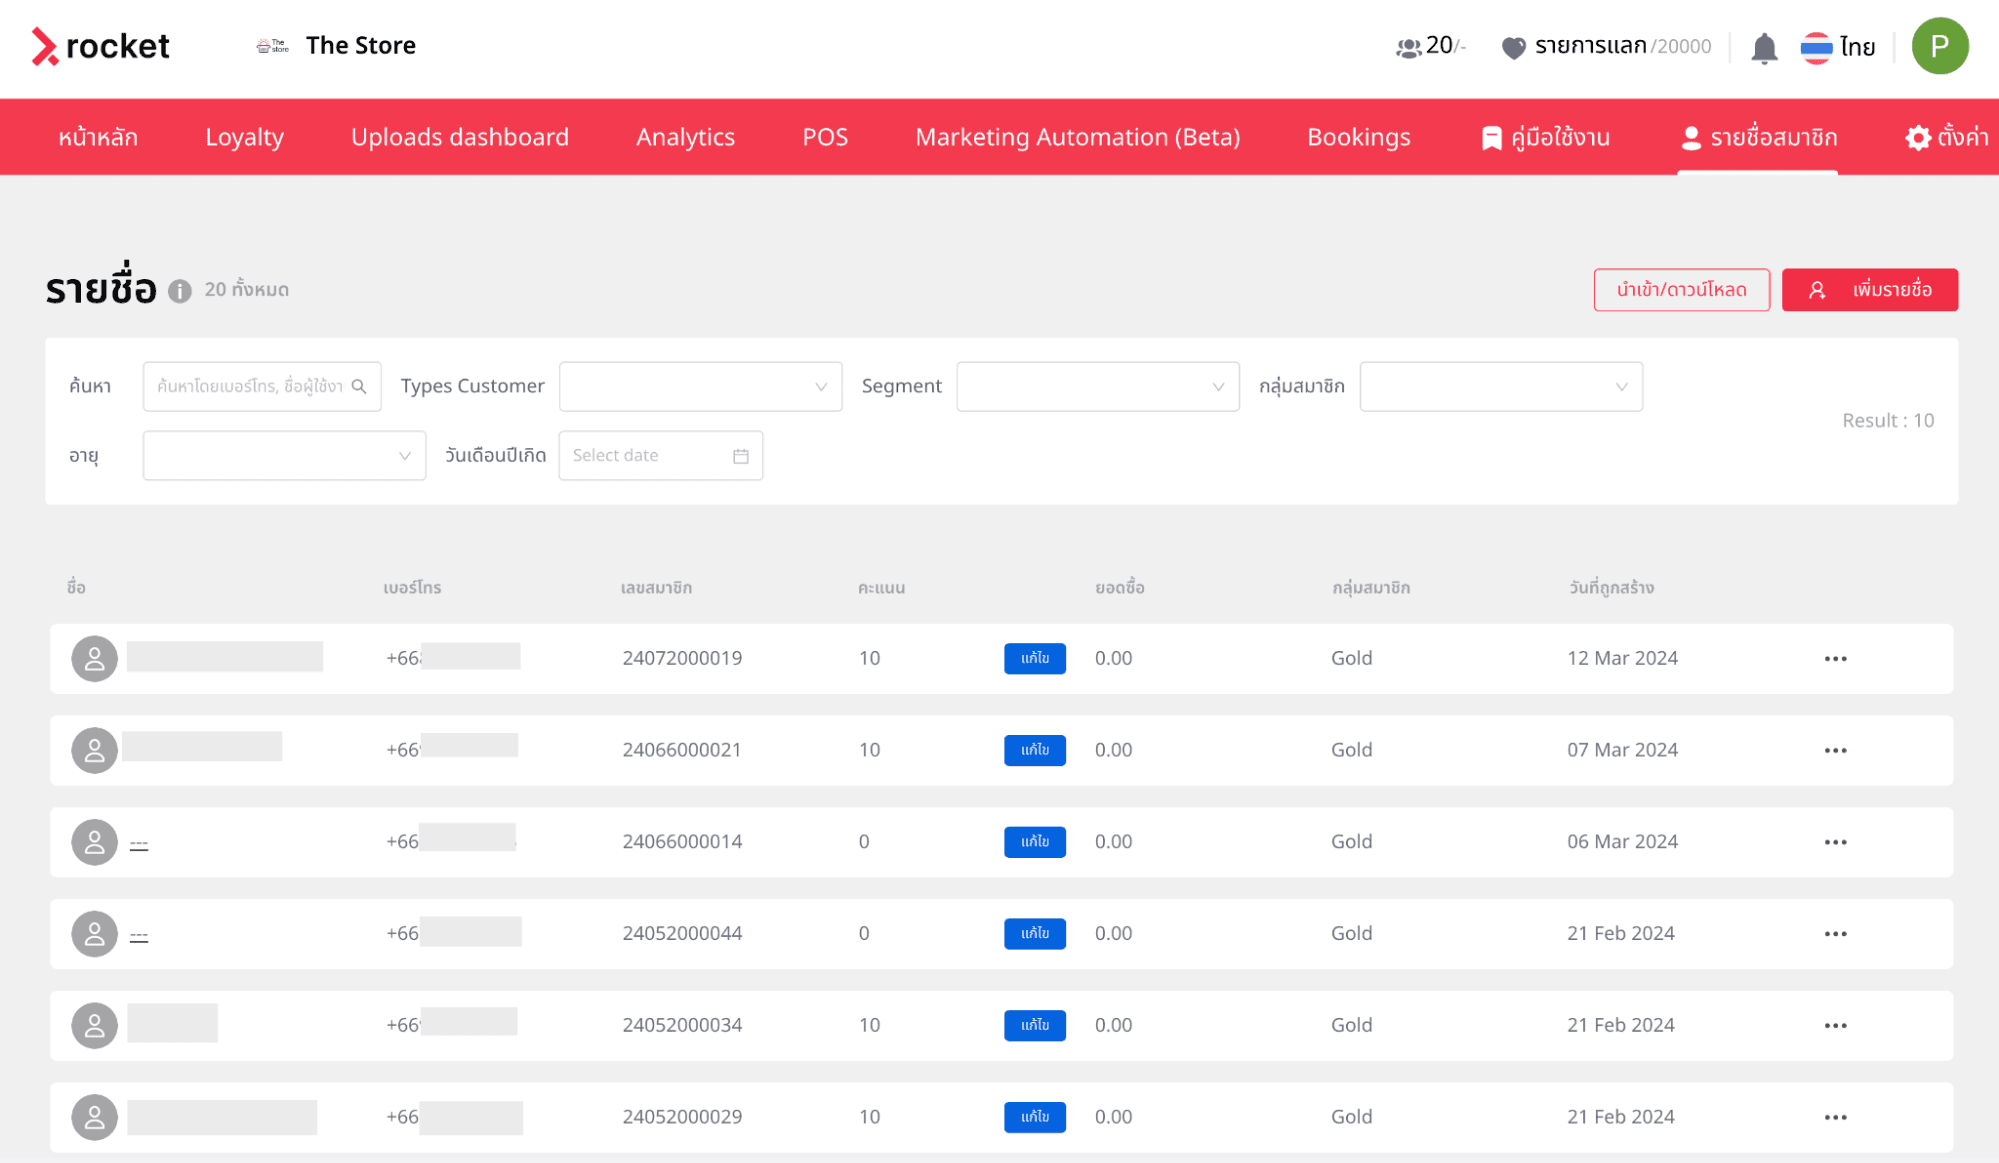Click the heart icon next to รายการแลก
The height and width of the screenshot is (1163, 1999).
click(x=1514, y=47)
